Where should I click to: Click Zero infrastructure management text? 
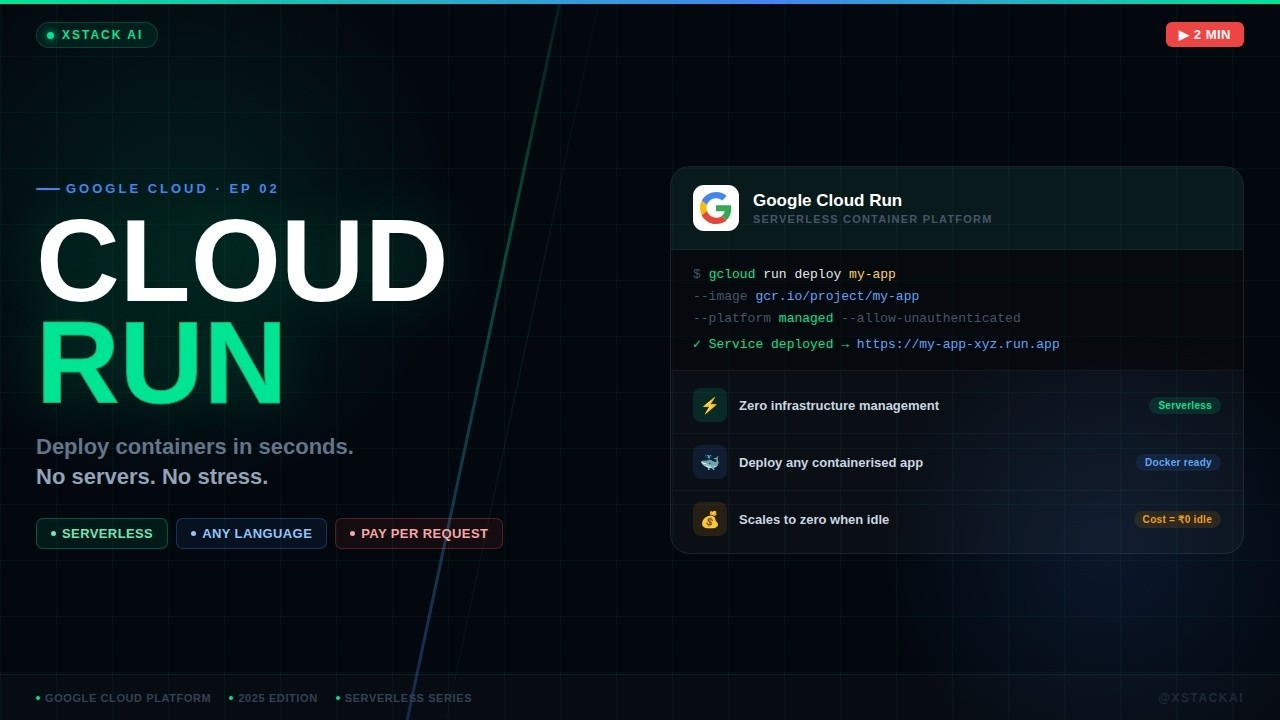[839, 405]
